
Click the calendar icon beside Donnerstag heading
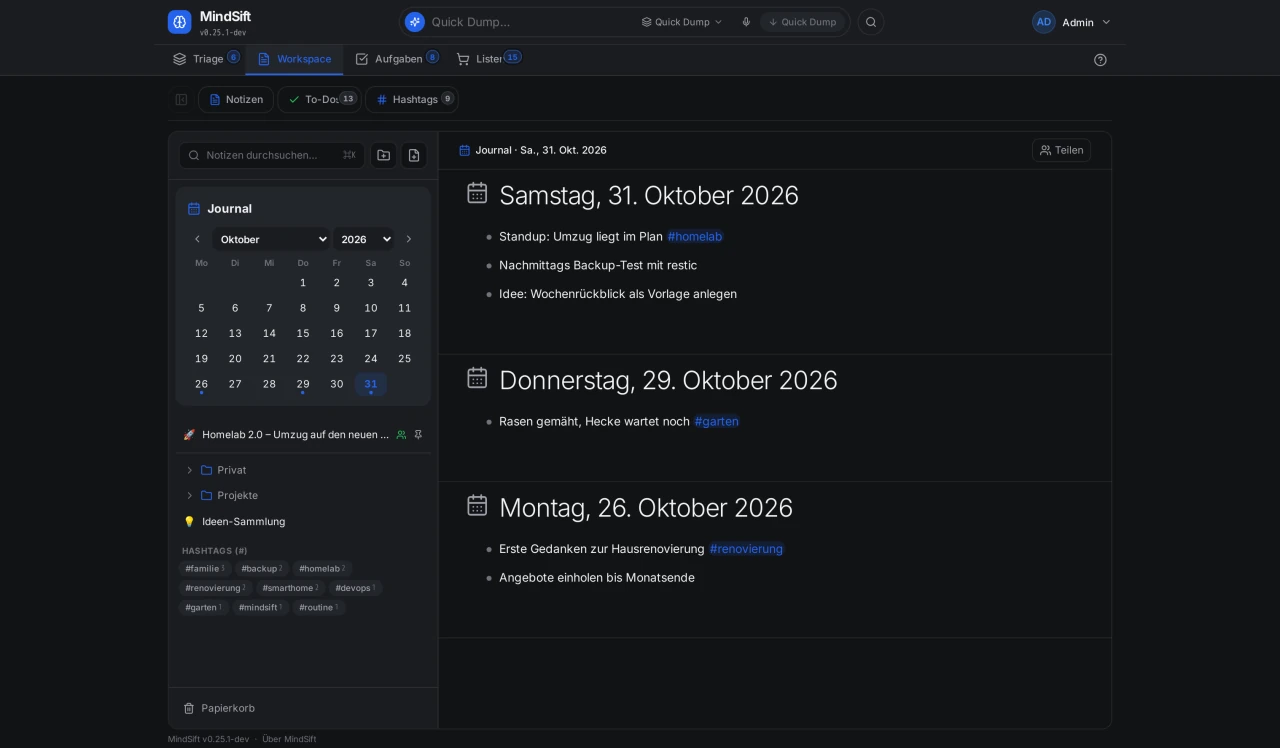click(x=477, y=378)
